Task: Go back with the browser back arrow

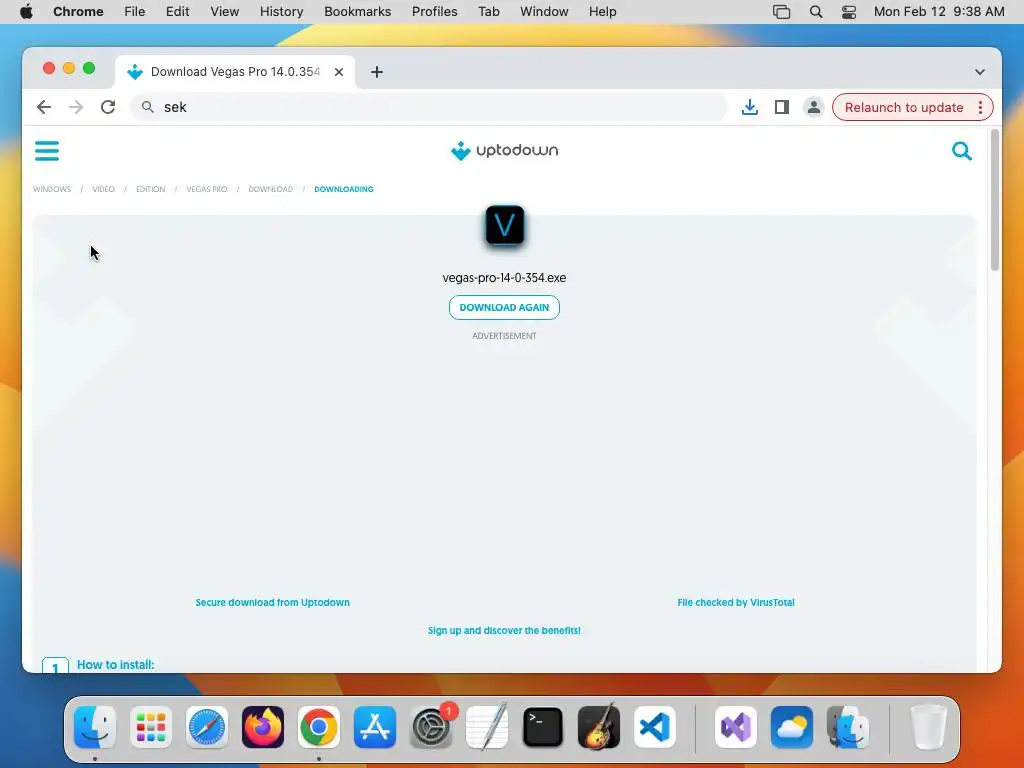Action: point(44,107)
